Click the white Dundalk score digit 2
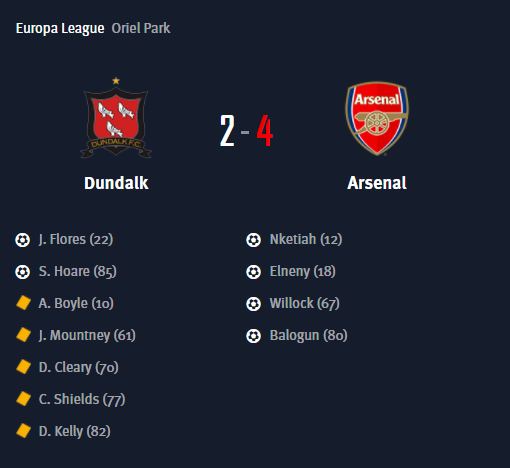The image size is (510, 468). point(227,131)
